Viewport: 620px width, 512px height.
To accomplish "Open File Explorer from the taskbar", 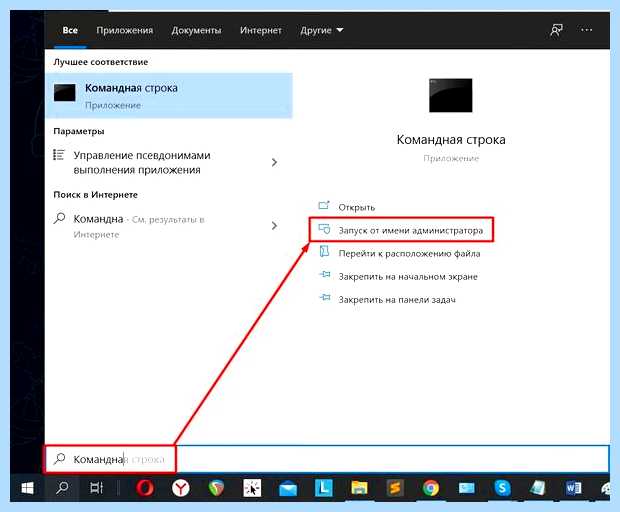I will tap(359, 488).
